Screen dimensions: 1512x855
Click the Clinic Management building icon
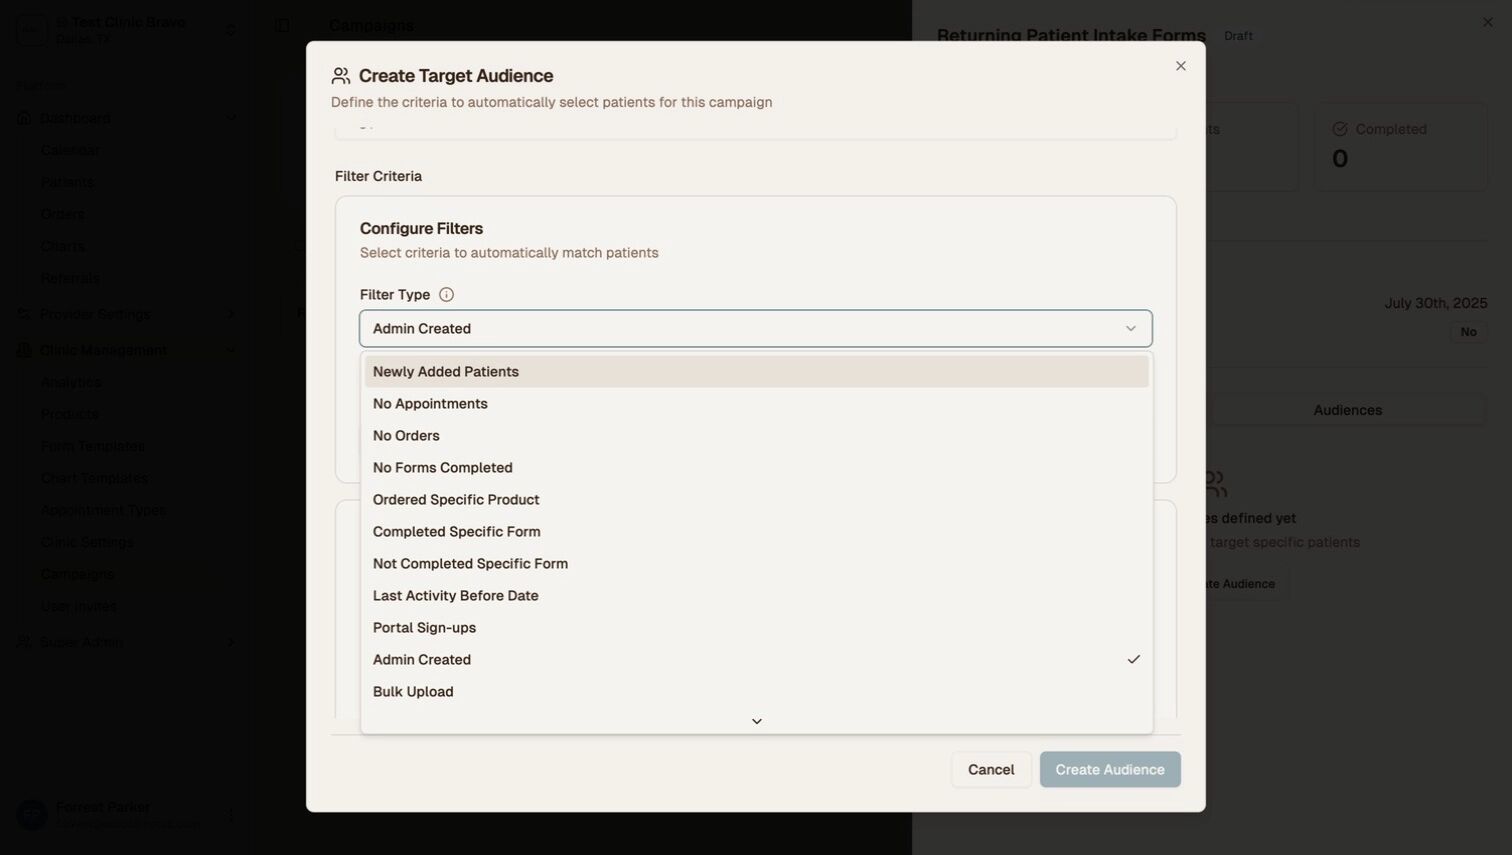pyautogui.click(x=24, y=350)
